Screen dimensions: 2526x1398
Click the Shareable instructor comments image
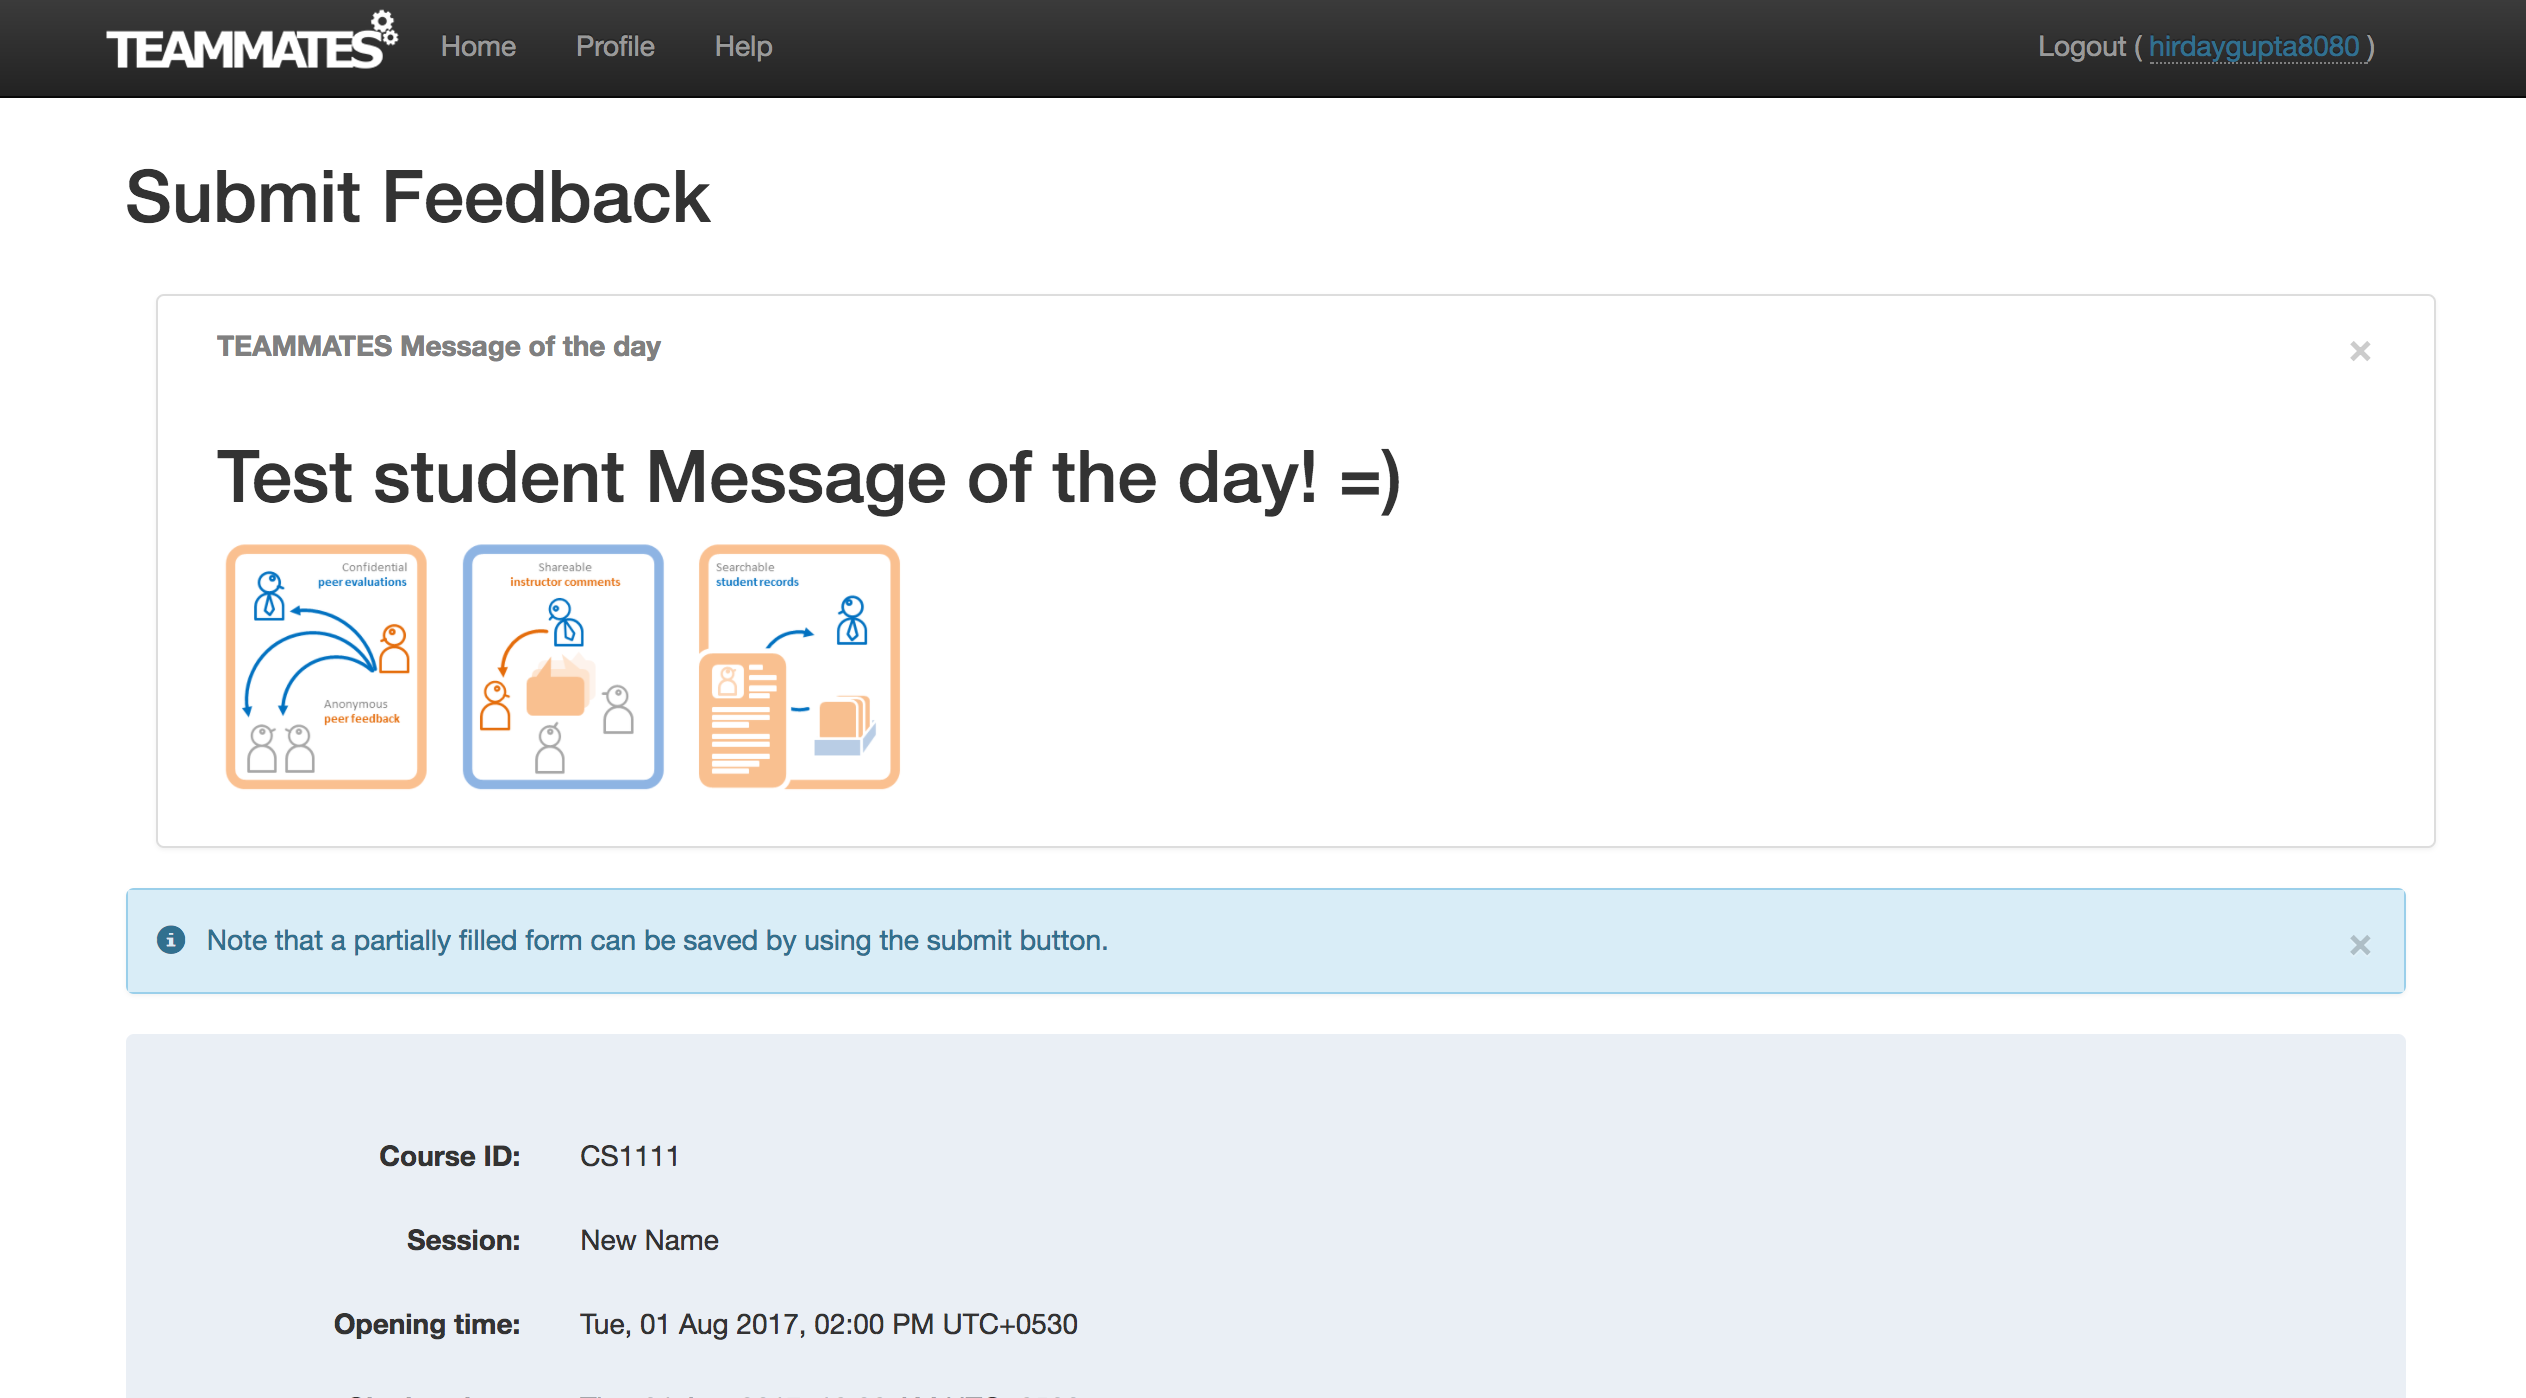click(x=563, y=667)
